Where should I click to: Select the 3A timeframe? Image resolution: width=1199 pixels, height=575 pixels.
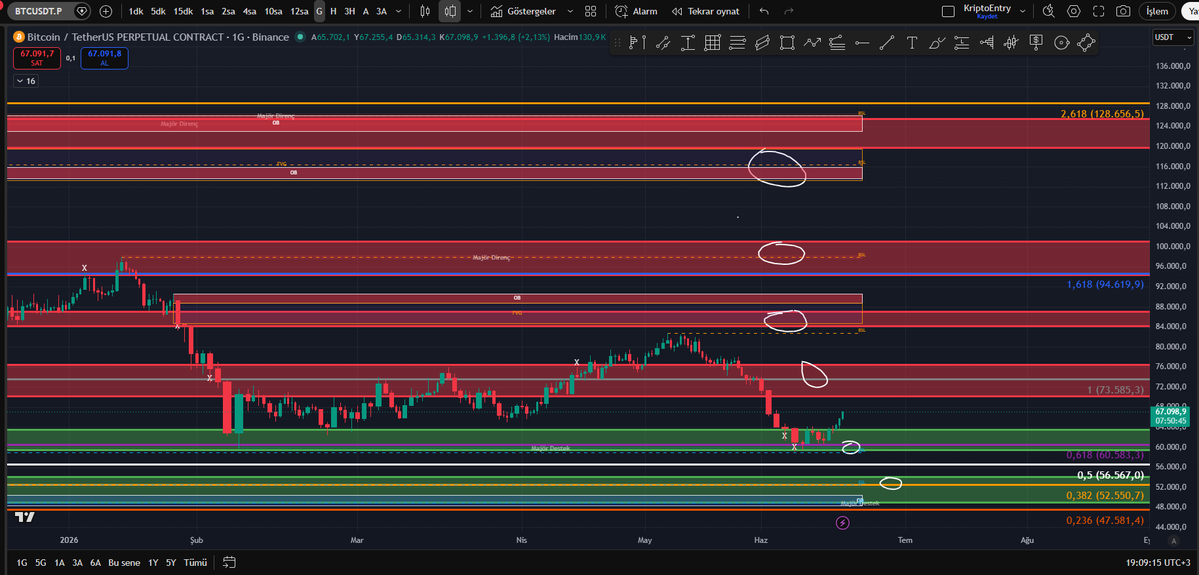click(x=381, y=11)
